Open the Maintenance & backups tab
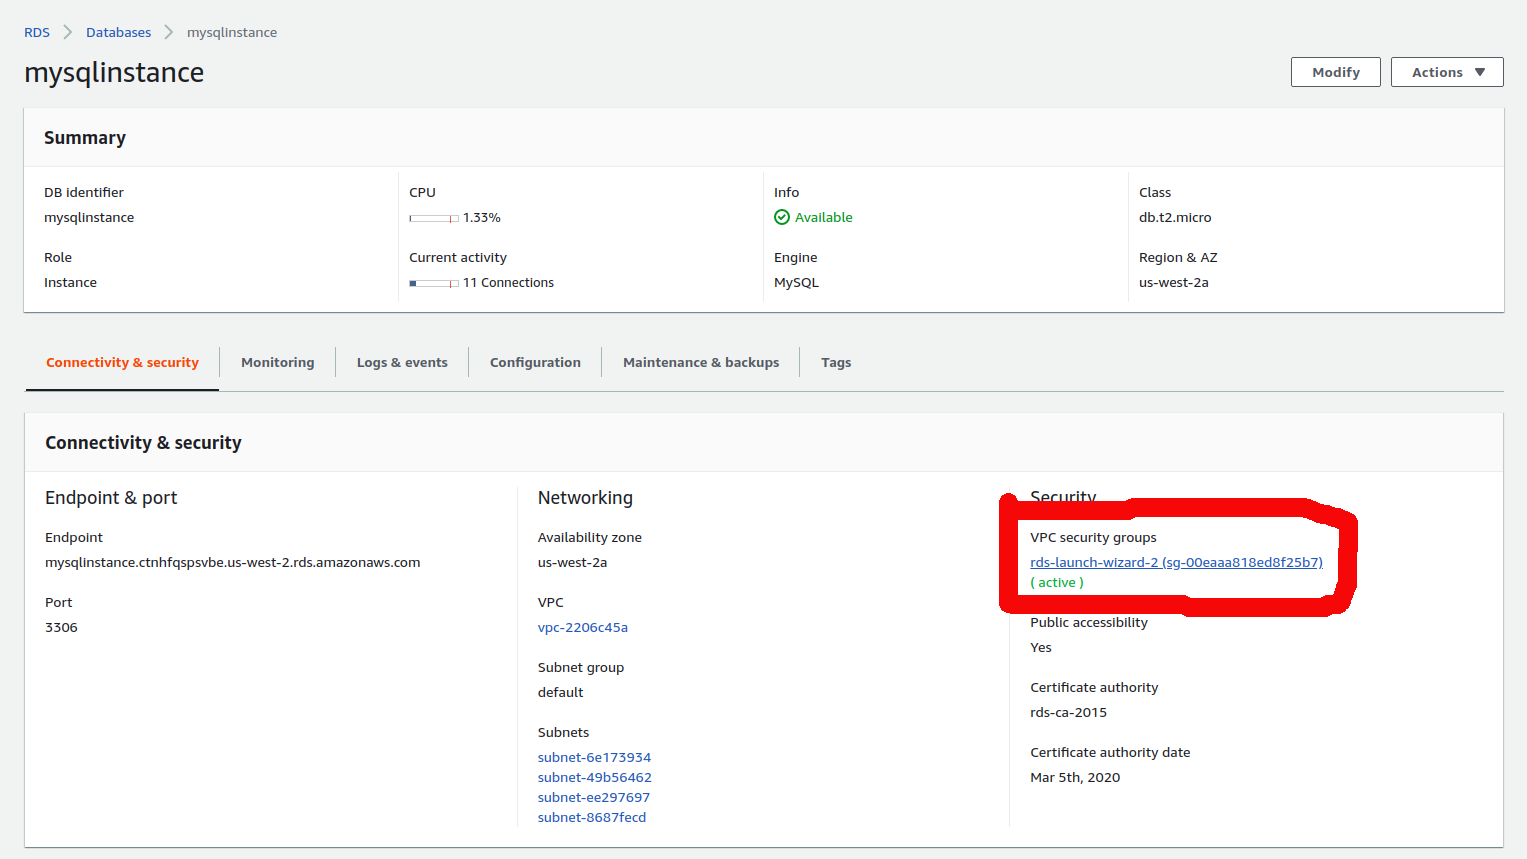This screenshot has width=1527, height=859. (701, 362)
